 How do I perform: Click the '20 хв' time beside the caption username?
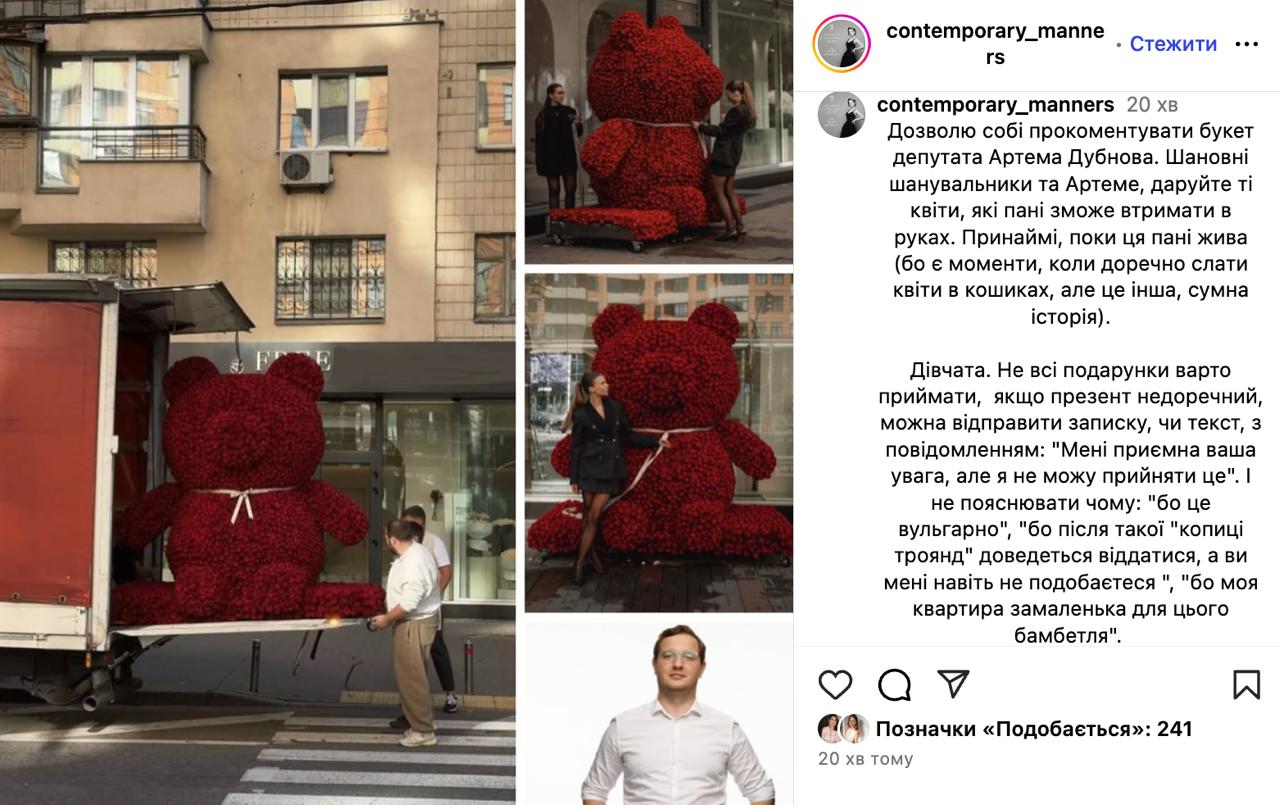1152,105
